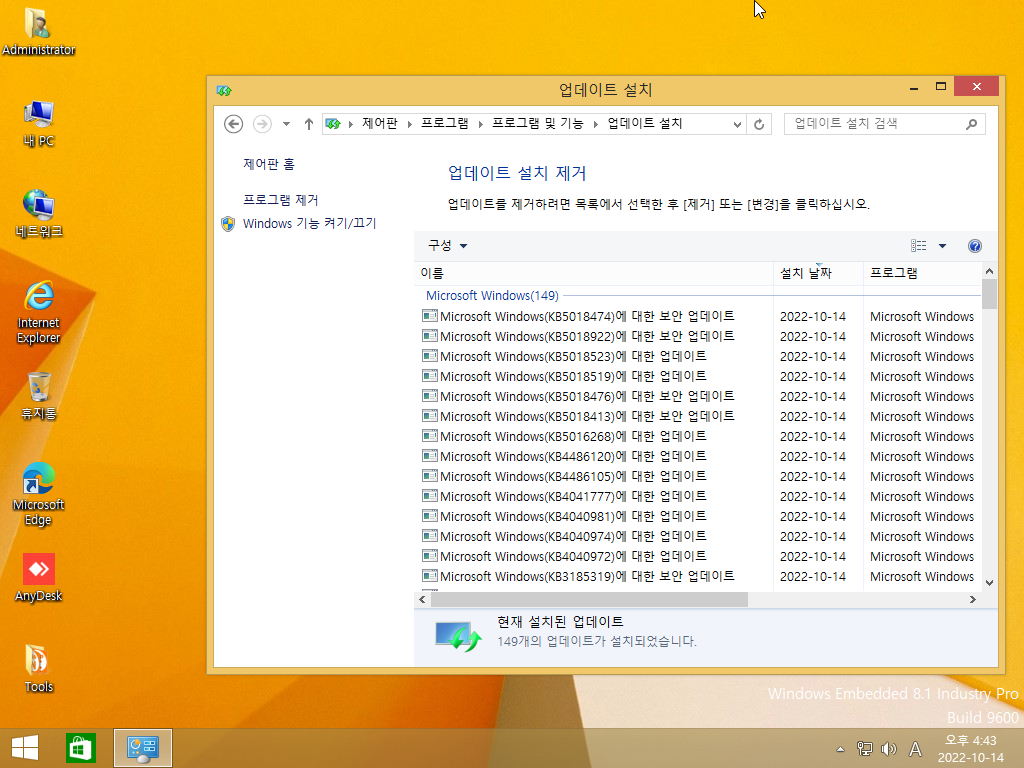Select the KB4486105 update row
1024x768 pixels.
(697, 476)
